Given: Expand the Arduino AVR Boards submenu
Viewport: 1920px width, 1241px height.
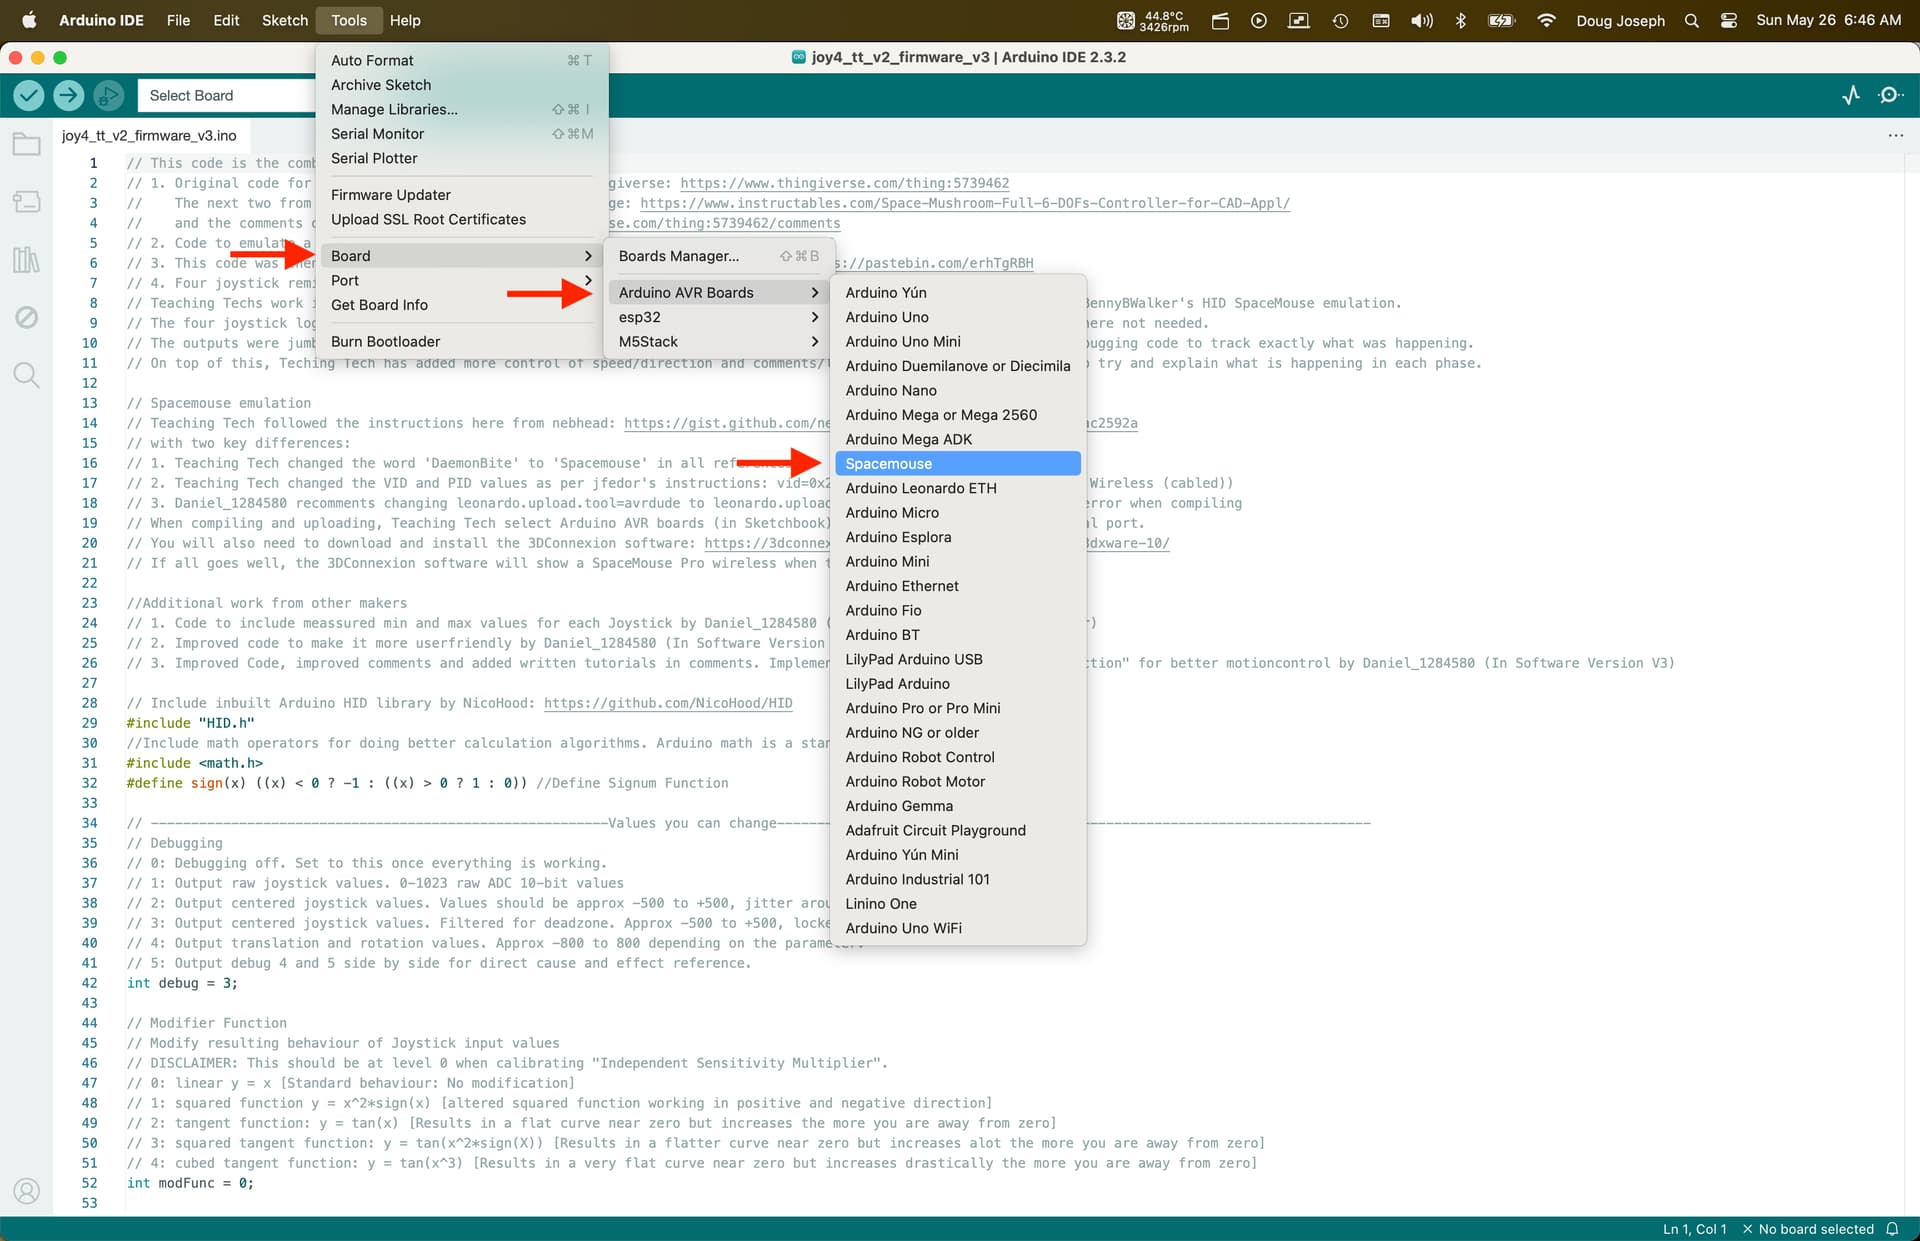Looking at the screenshot, I should tap(717, 293).
